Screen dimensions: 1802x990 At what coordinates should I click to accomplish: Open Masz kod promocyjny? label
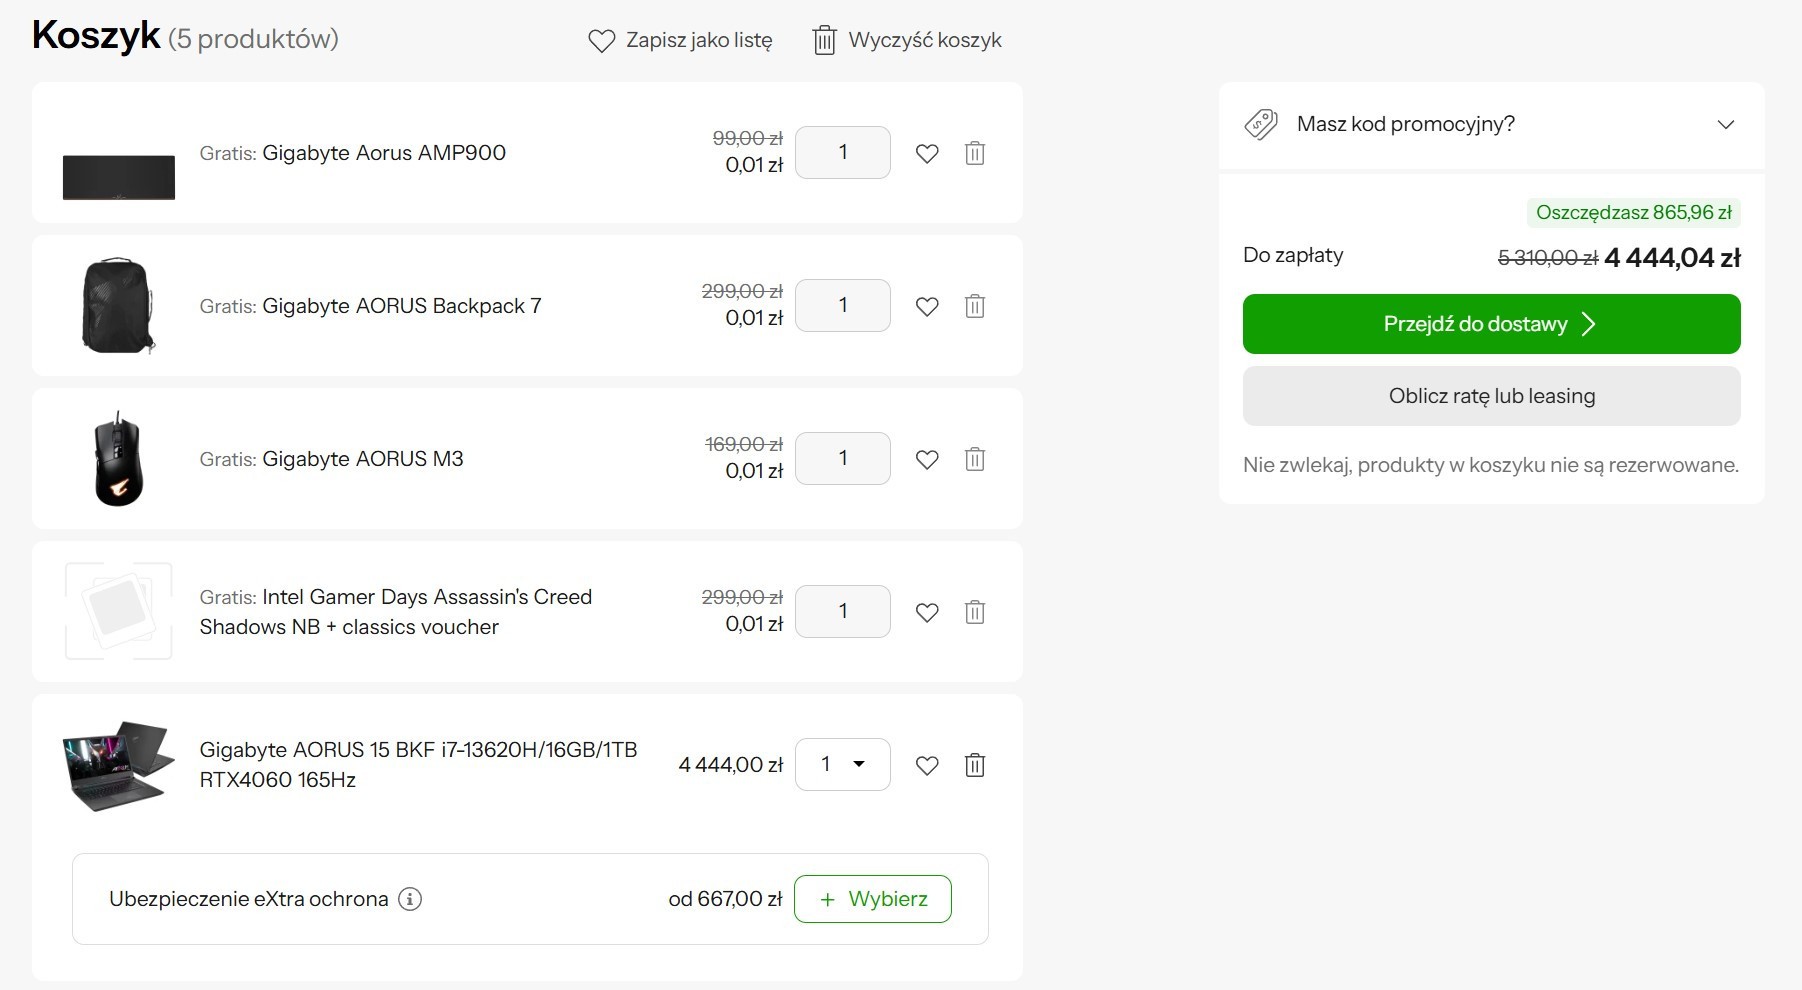point(1406,124)
